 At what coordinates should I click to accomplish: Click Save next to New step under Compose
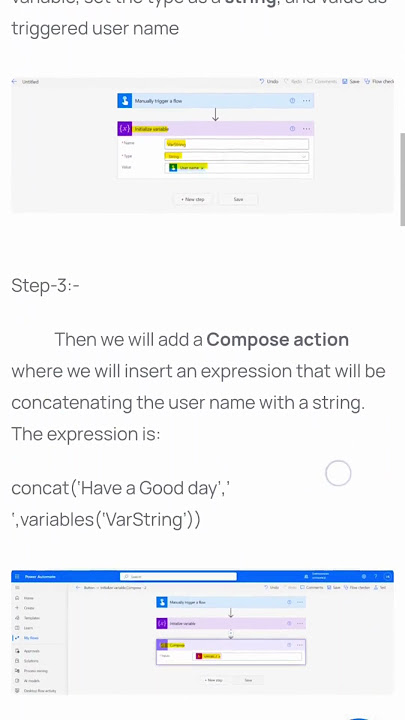tap(248, 680)
